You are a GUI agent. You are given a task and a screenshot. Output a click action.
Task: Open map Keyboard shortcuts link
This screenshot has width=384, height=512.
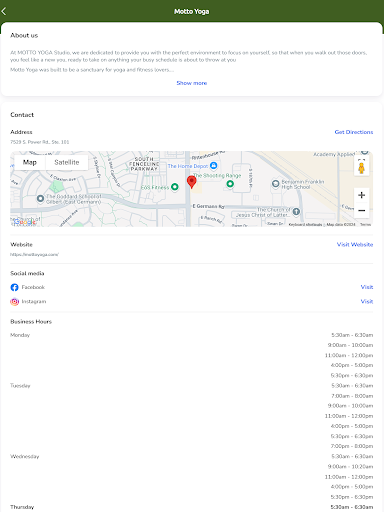tap(305, 224)
